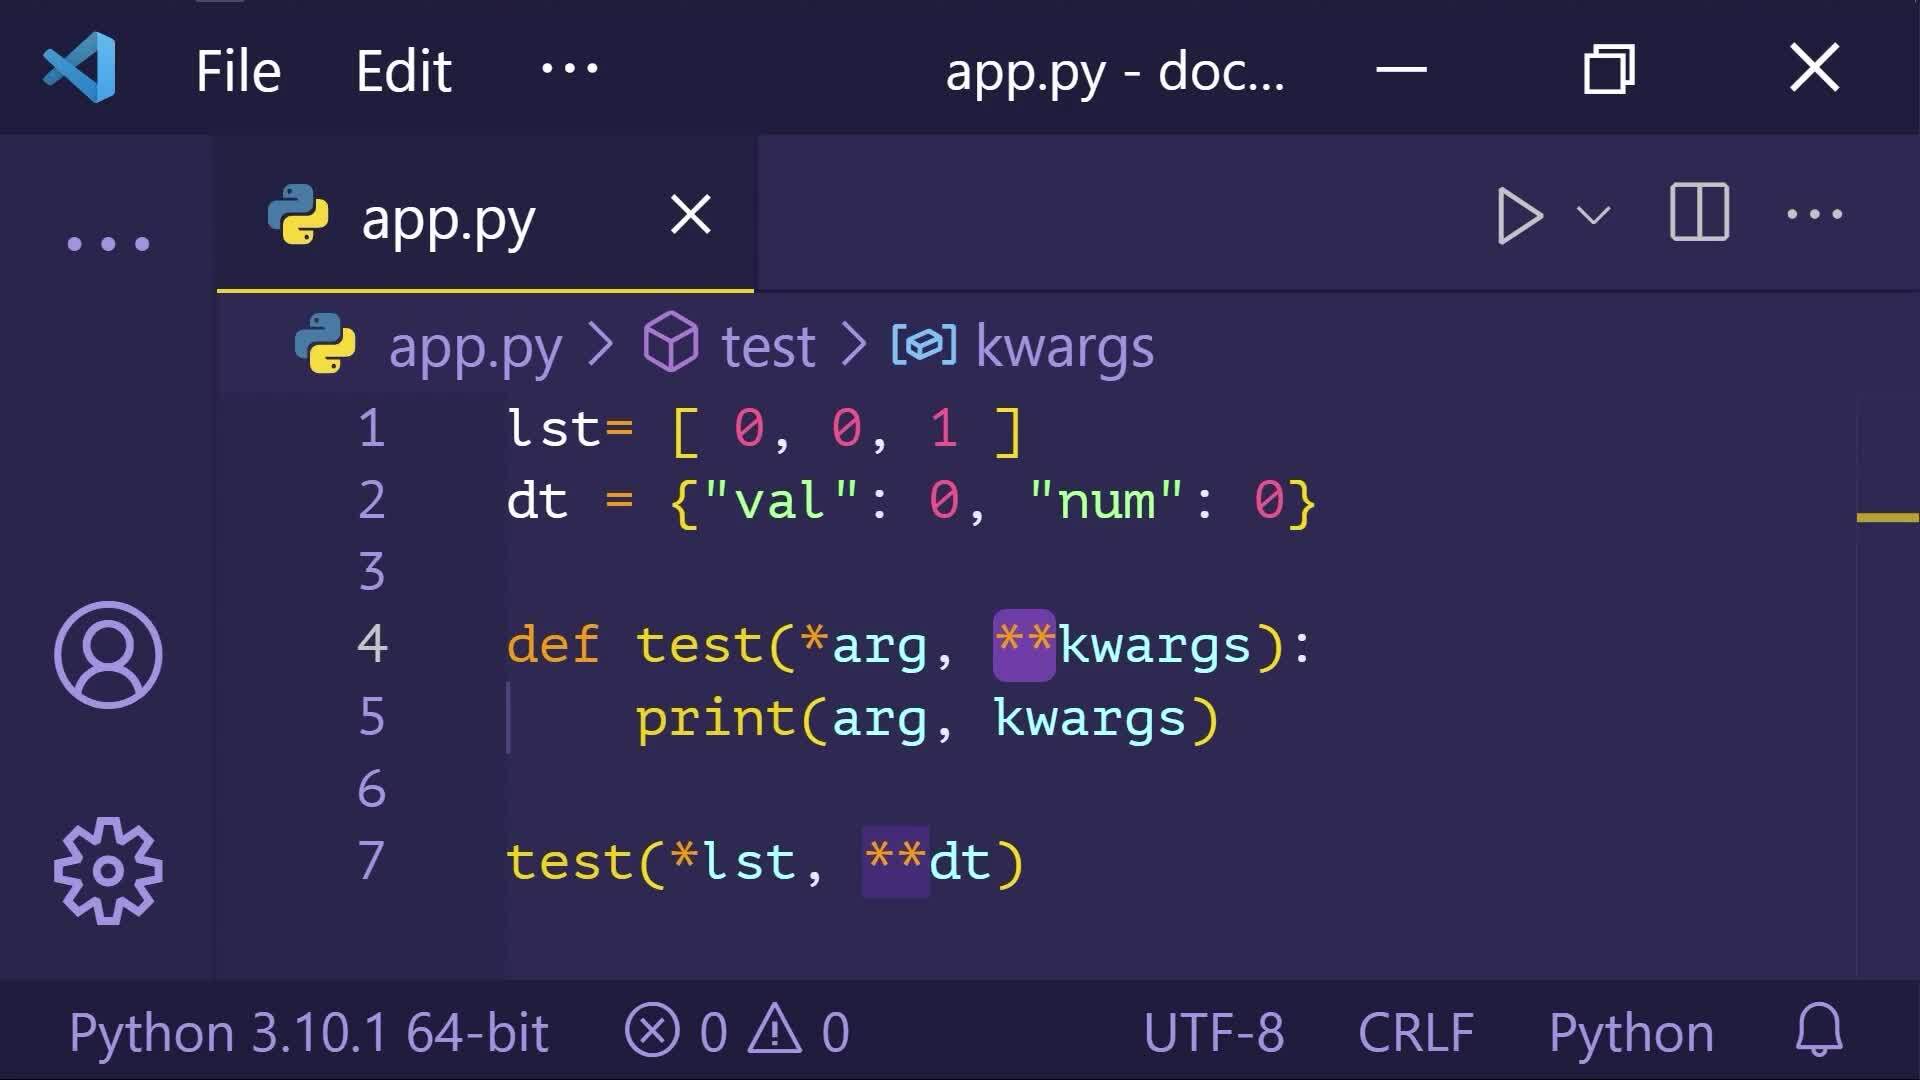The width and height of the screenshot is (1920, 1080).
Task: Open editor More Actions ellipsis
Action: pyautogui.click(x=1814, y=214)
